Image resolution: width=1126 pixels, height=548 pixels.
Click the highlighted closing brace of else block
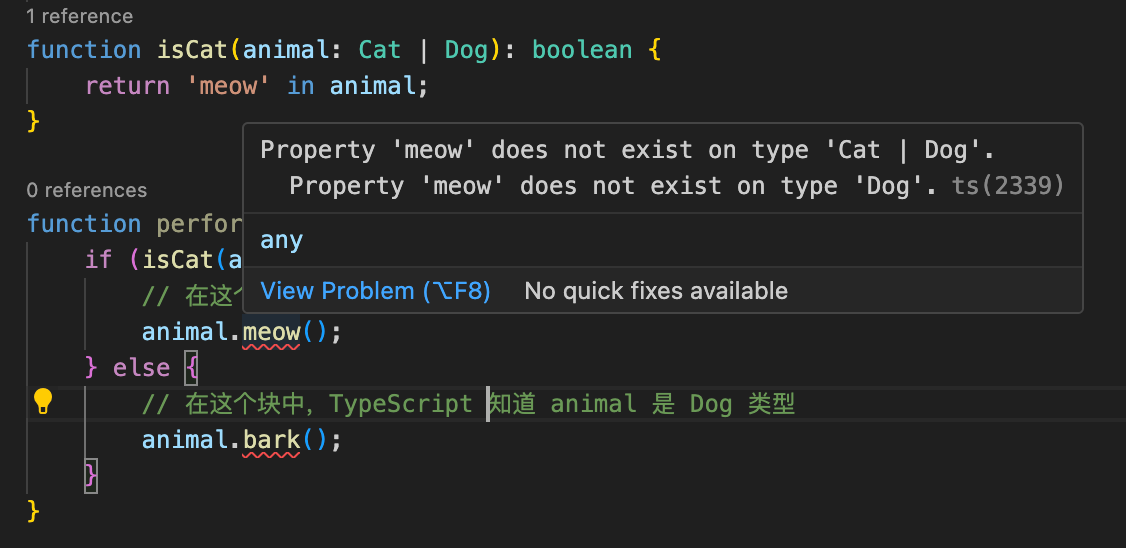(x=91, y=475)
